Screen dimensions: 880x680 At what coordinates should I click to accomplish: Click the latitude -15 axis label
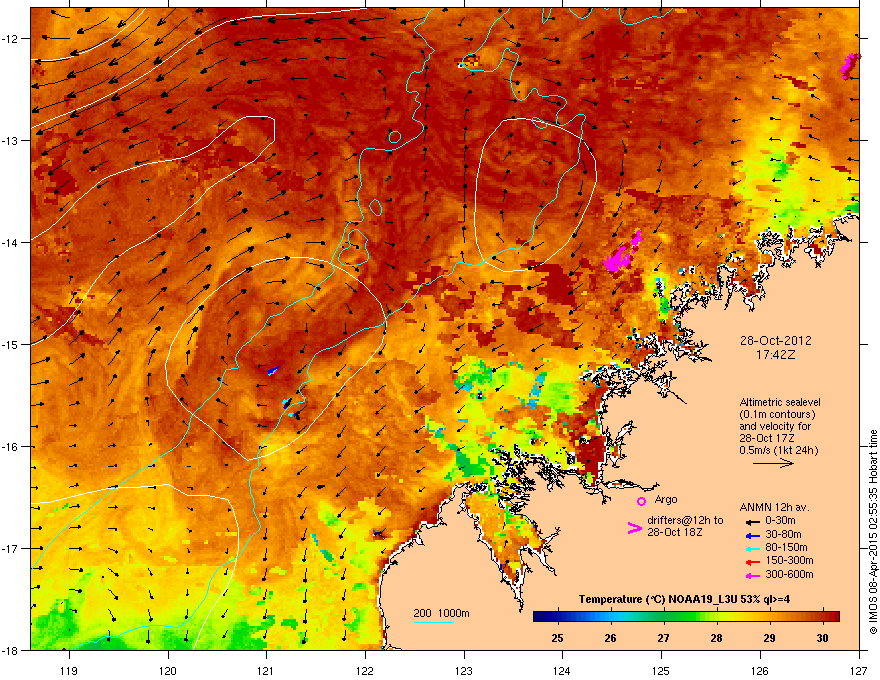pos(11,344)
